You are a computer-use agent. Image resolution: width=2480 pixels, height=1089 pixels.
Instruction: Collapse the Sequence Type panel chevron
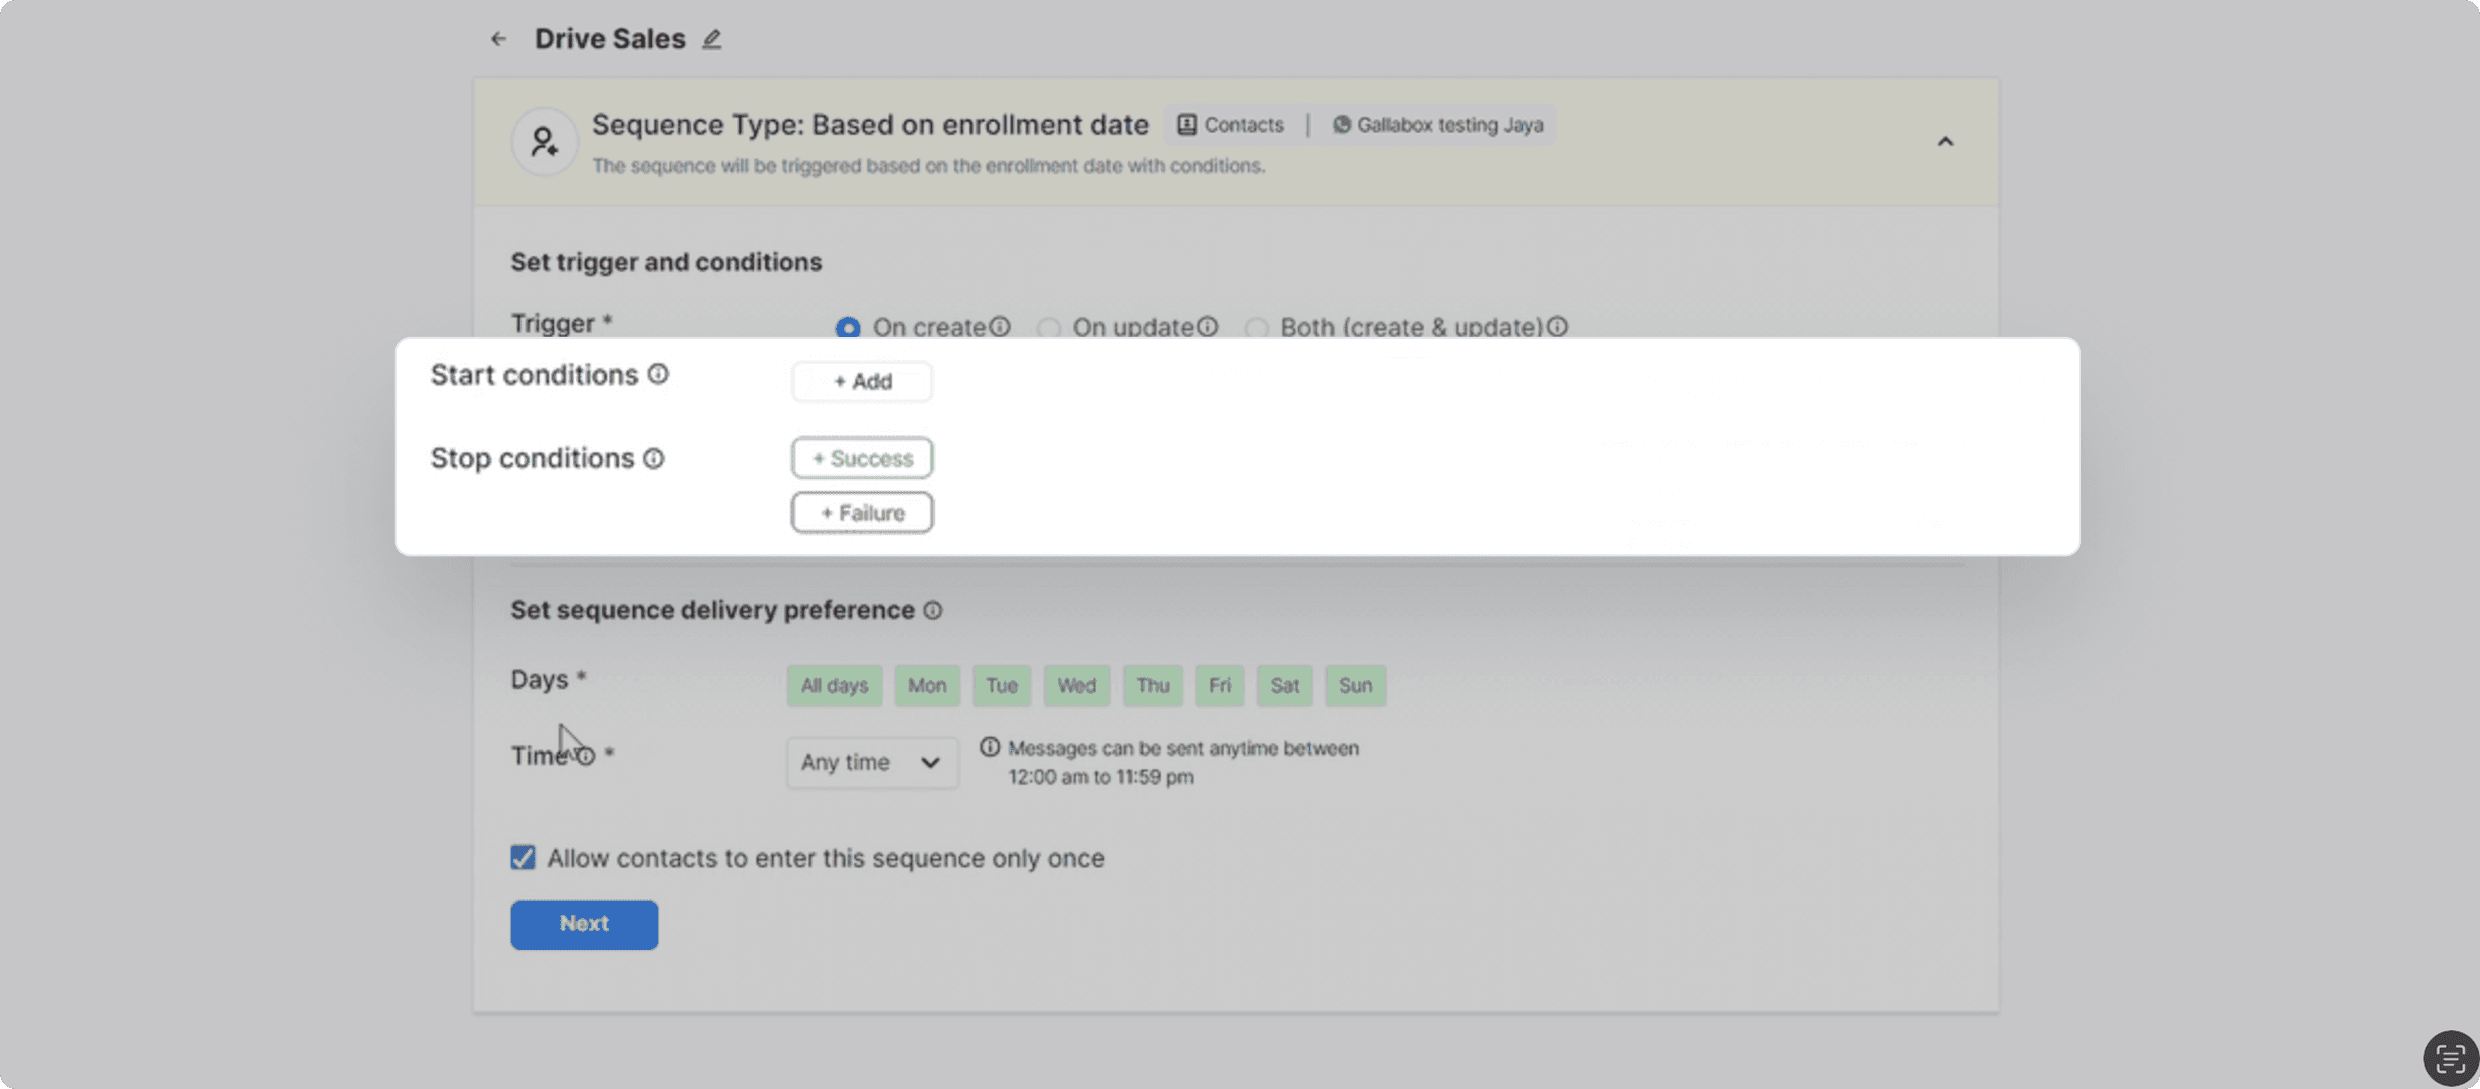[1945, 142]
